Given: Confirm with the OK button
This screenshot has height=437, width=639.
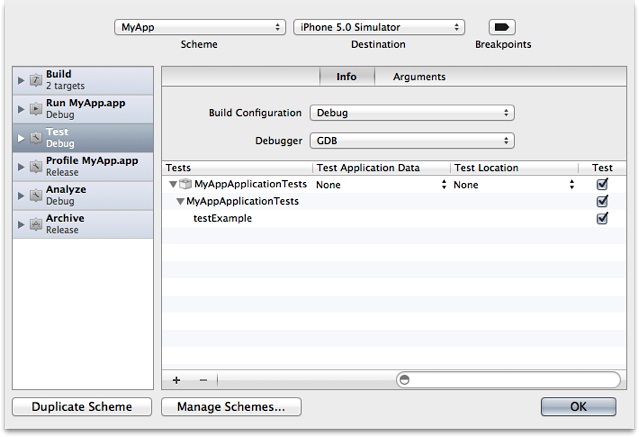Looking at the screenshot, I should pyautogui.click(x=578, y=407).
